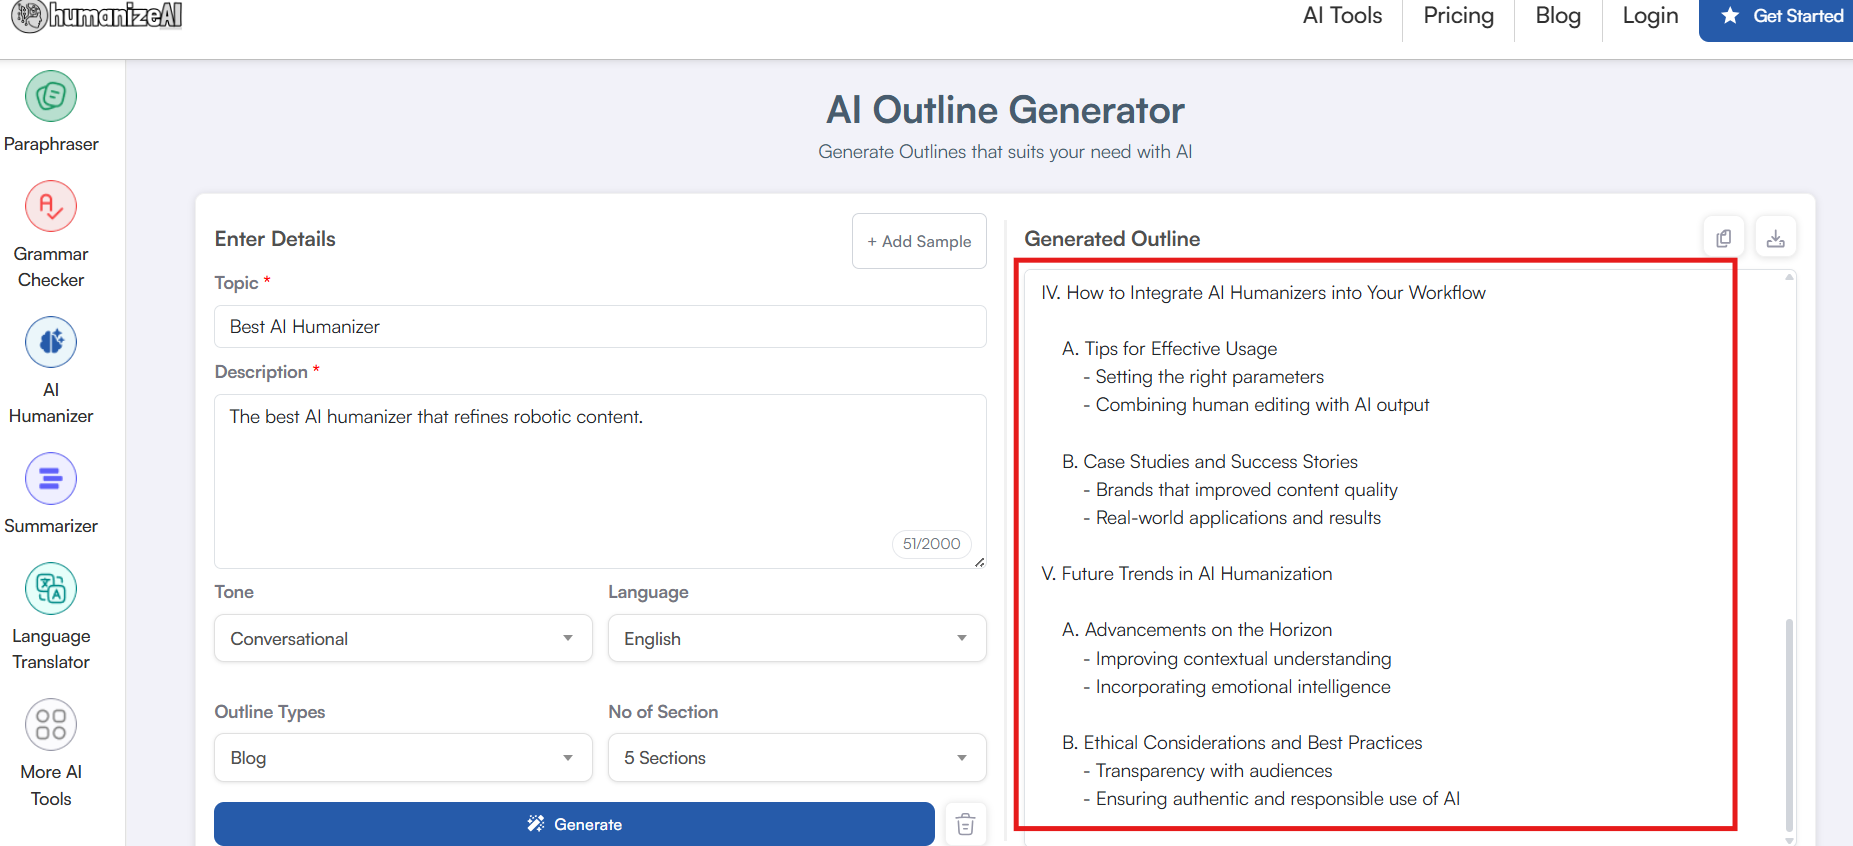Download the generated outline
The width and height of the screenshot is (1853, 846).
[1776, 238]
